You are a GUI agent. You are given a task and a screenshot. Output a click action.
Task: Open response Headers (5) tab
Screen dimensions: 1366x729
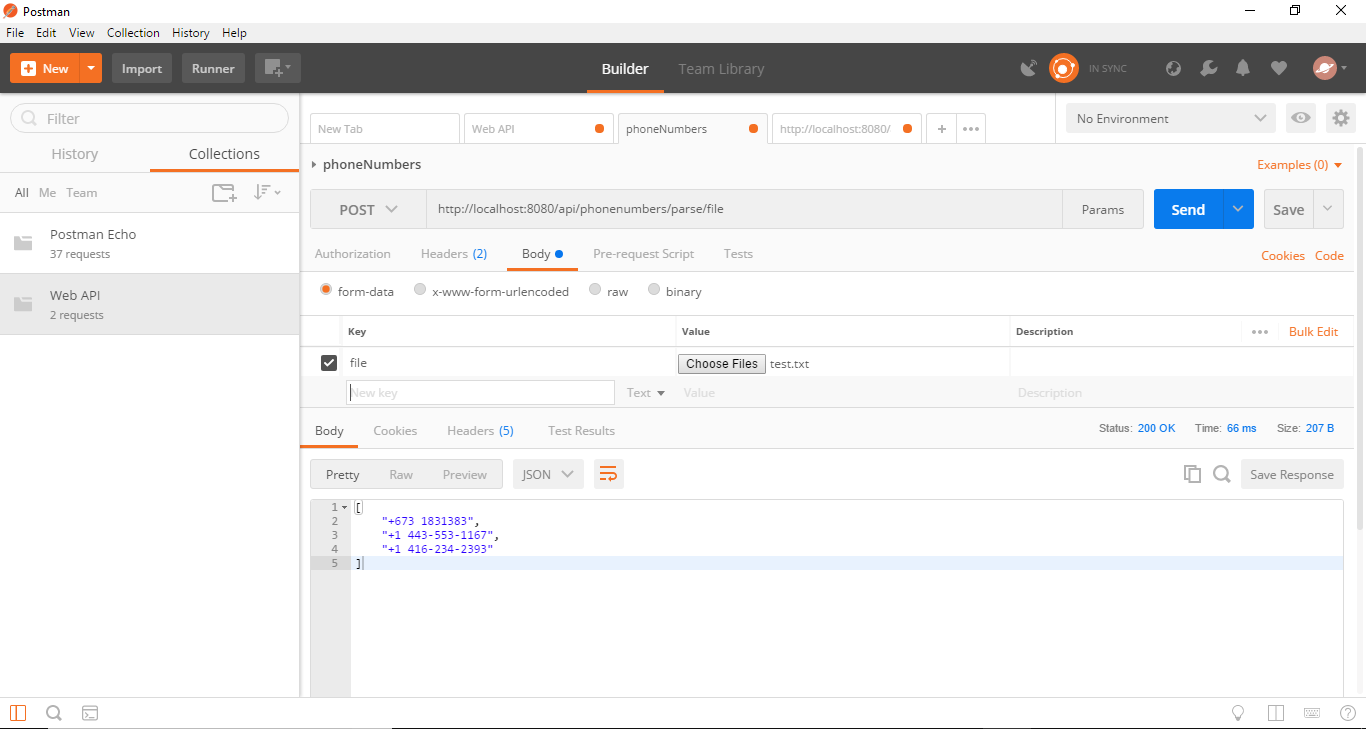pyautogui.click(x=480, y=431)
